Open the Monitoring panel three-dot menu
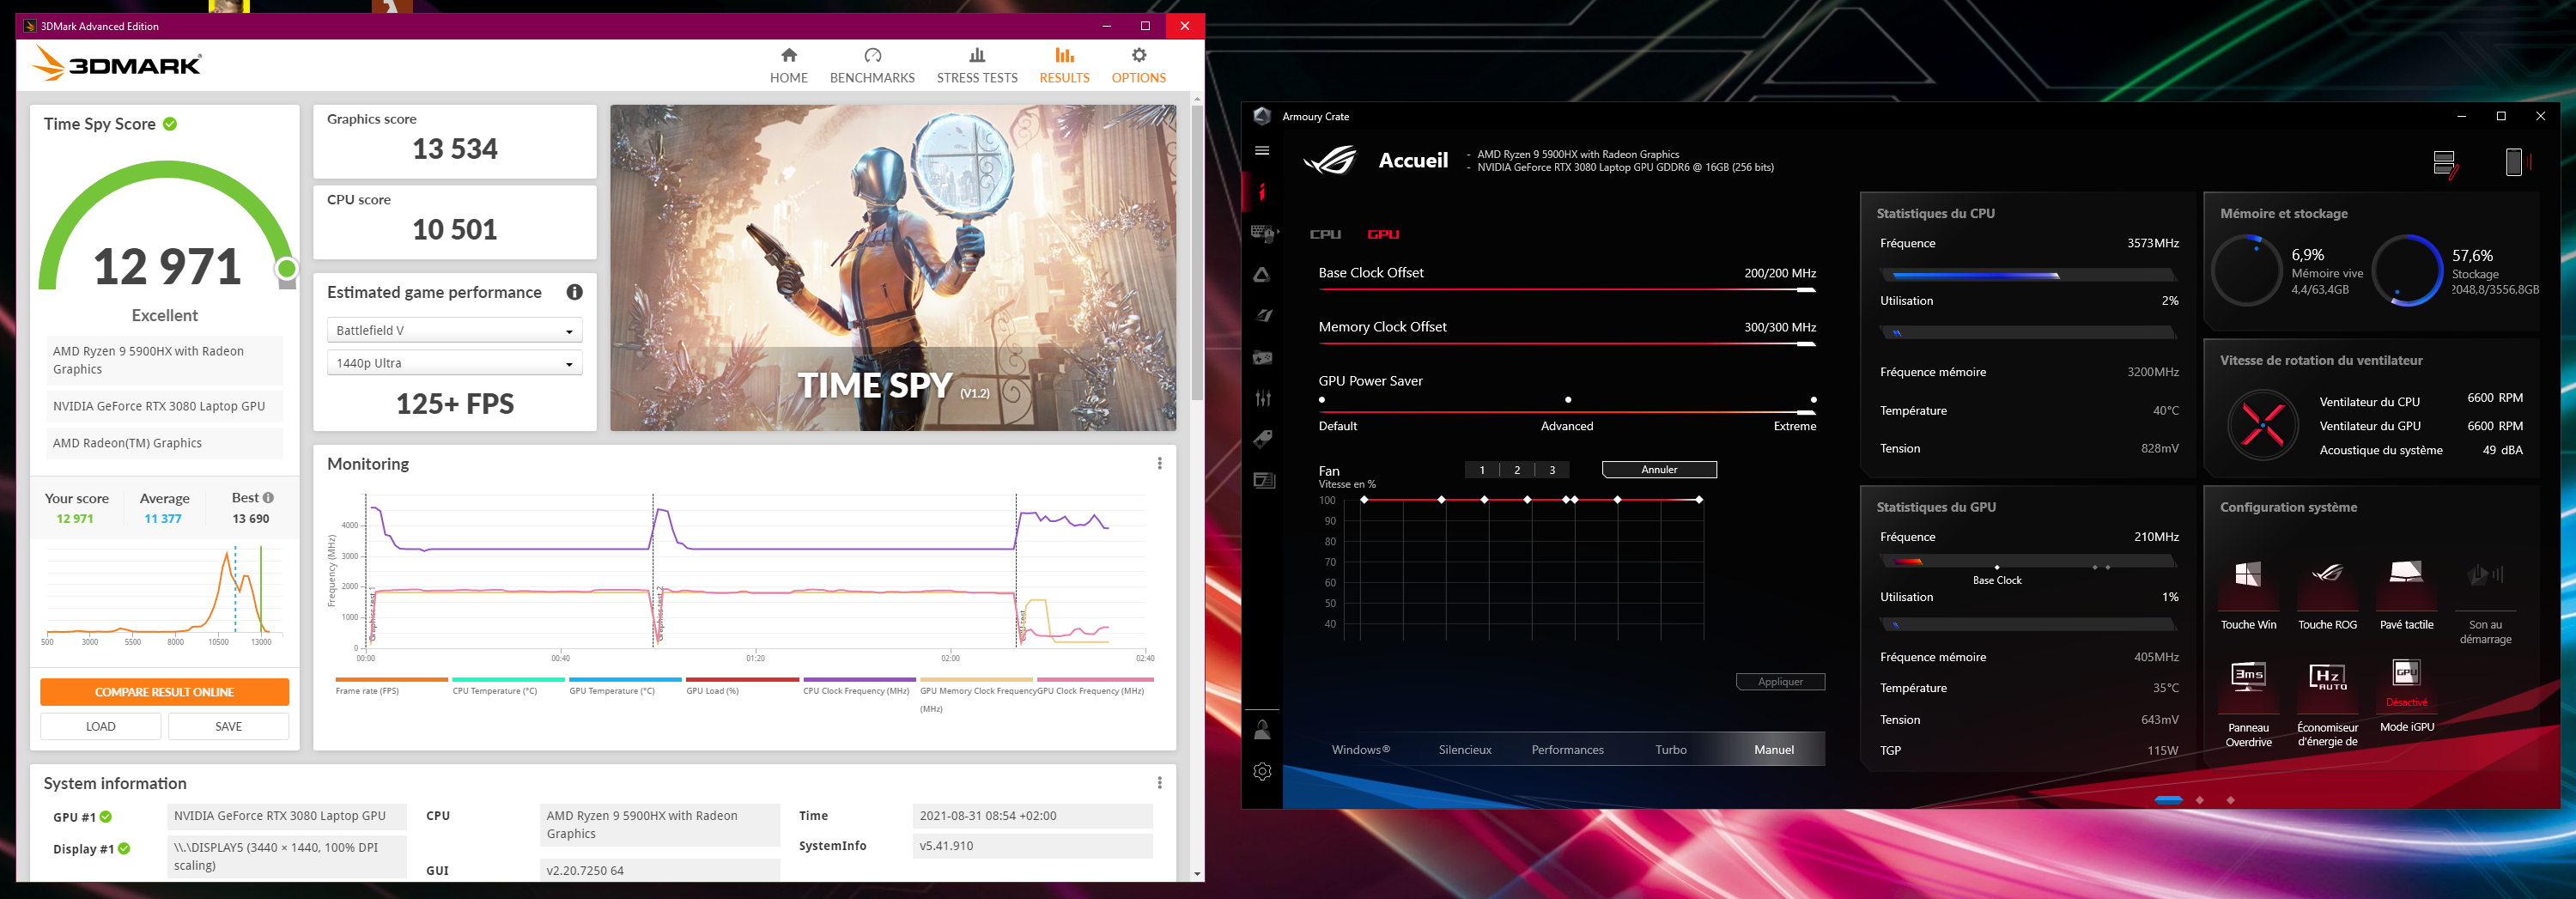The width and height of the screenshot is (2576, 899). [1159, 463]
